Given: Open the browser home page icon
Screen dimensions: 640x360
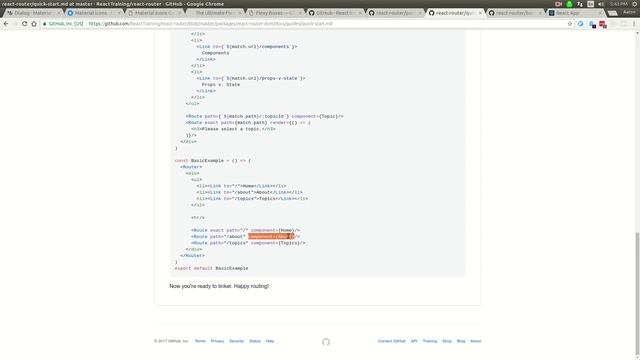Looking at the screenshot, I should coord(34,24).
